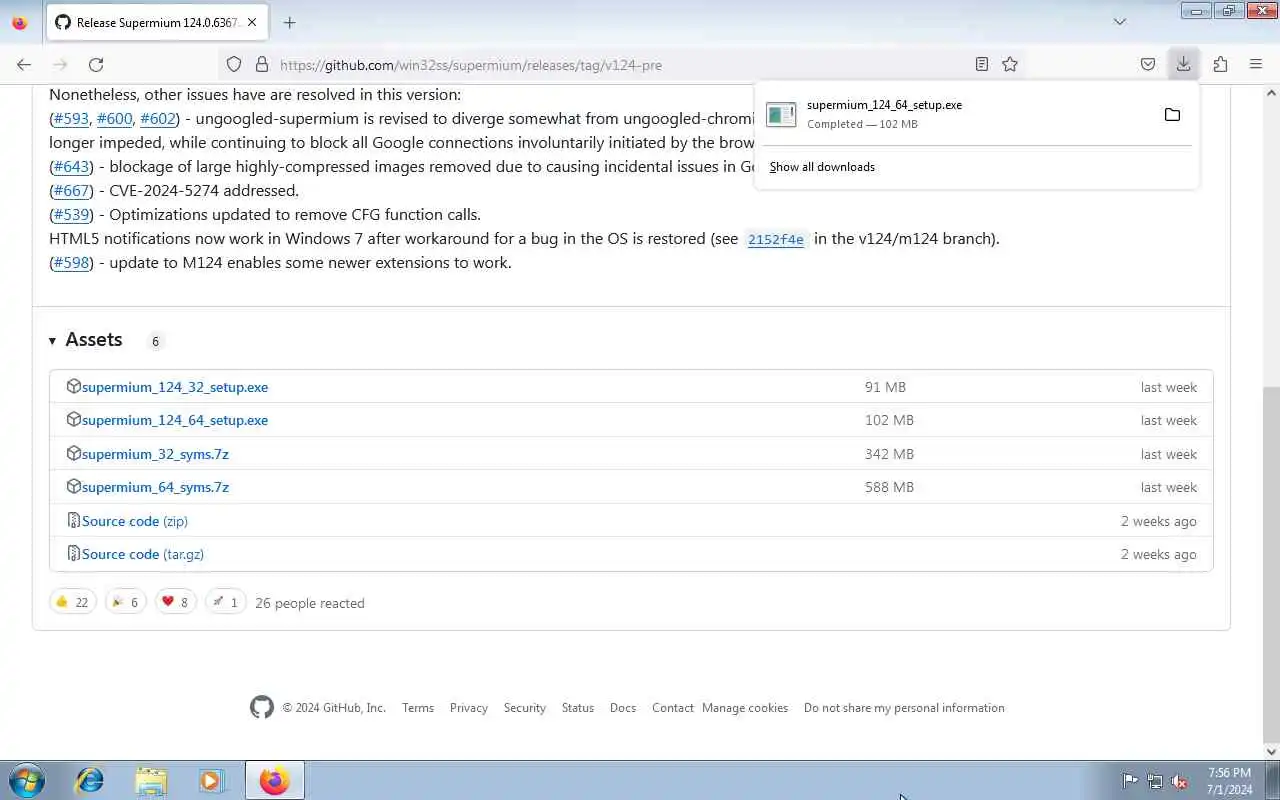The width and height of the screenshot is (1280, 800).
Task: Click the network tray icon
Action: click(x=1155, y=781)
